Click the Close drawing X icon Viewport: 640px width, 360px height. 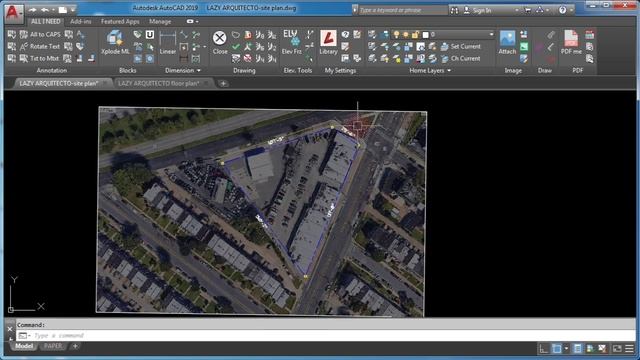click(x=220, y=42)
